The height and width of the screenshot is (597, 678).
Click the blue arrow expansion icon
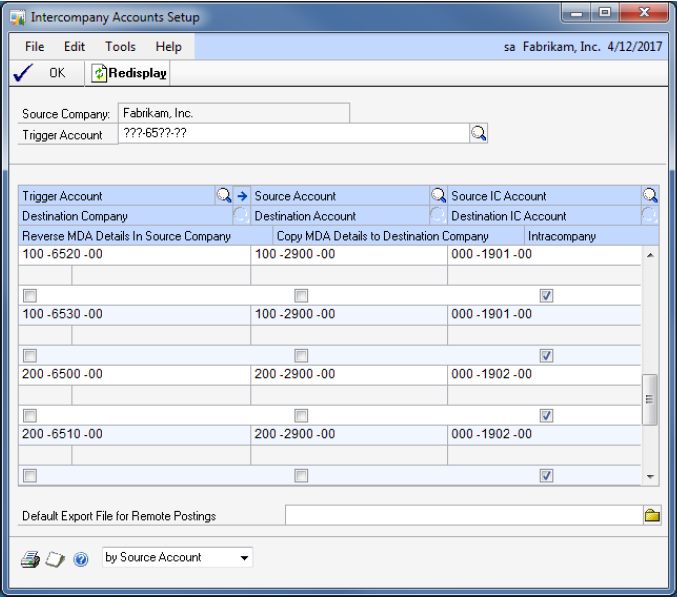[241, 196]
